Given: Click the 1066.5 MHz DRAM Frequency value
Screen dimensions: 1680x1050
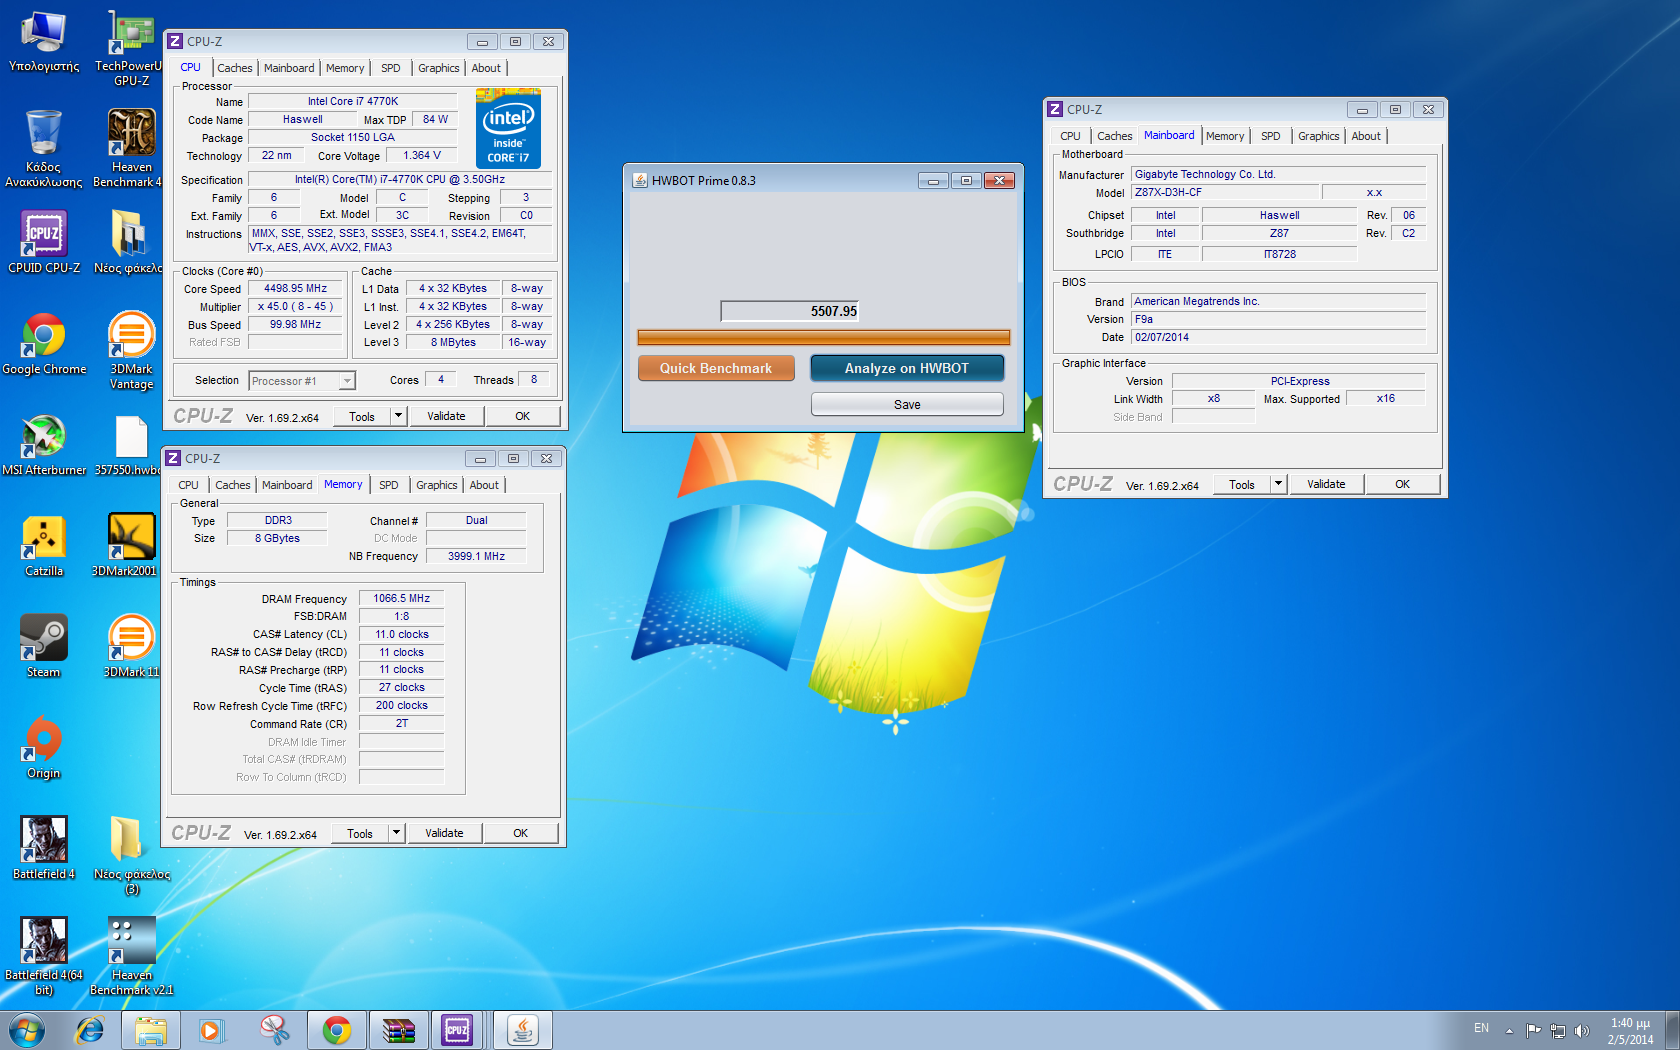Looking at the screenshot, I should point(402,598).
